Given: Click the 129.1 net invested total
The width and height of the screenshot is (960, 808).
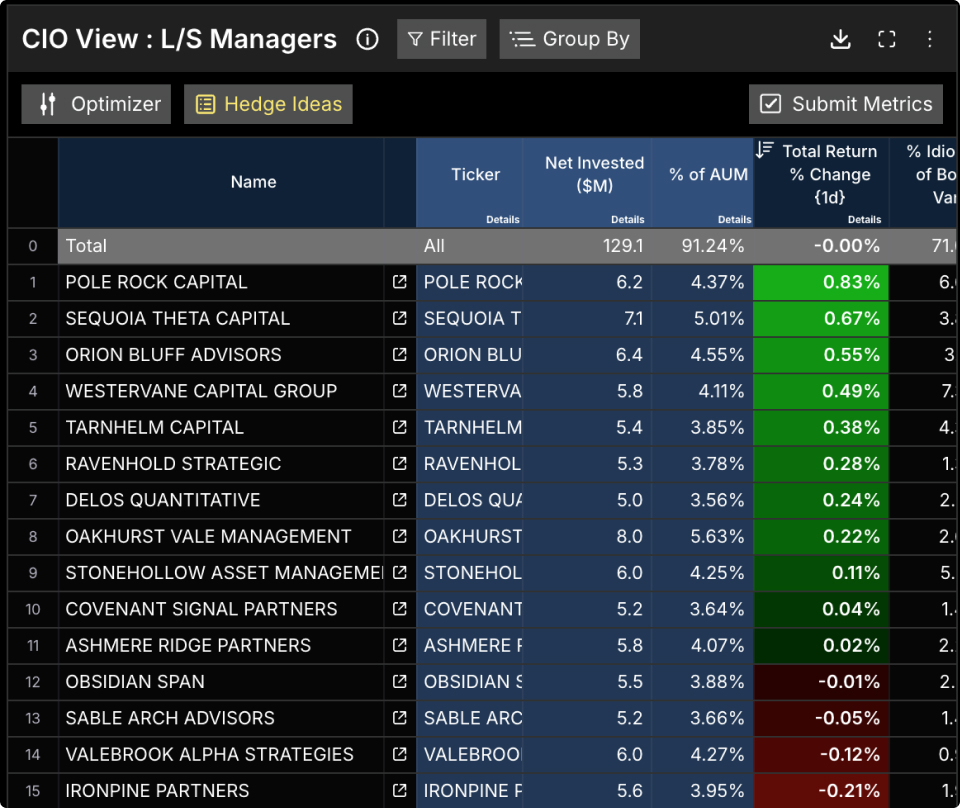Looking at the screenshot, I should click(587, 246).
